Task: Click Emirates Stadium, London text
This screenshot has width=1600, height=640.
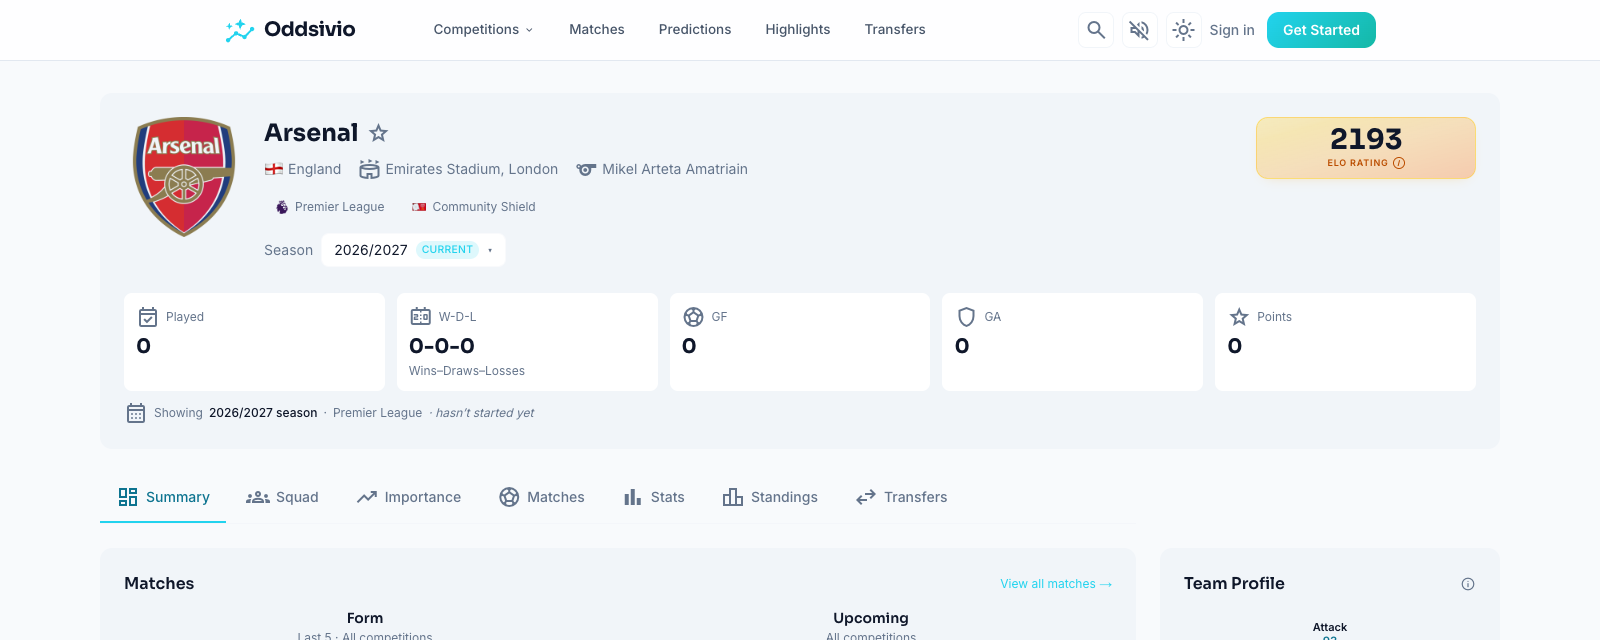Action: [472, 170]
